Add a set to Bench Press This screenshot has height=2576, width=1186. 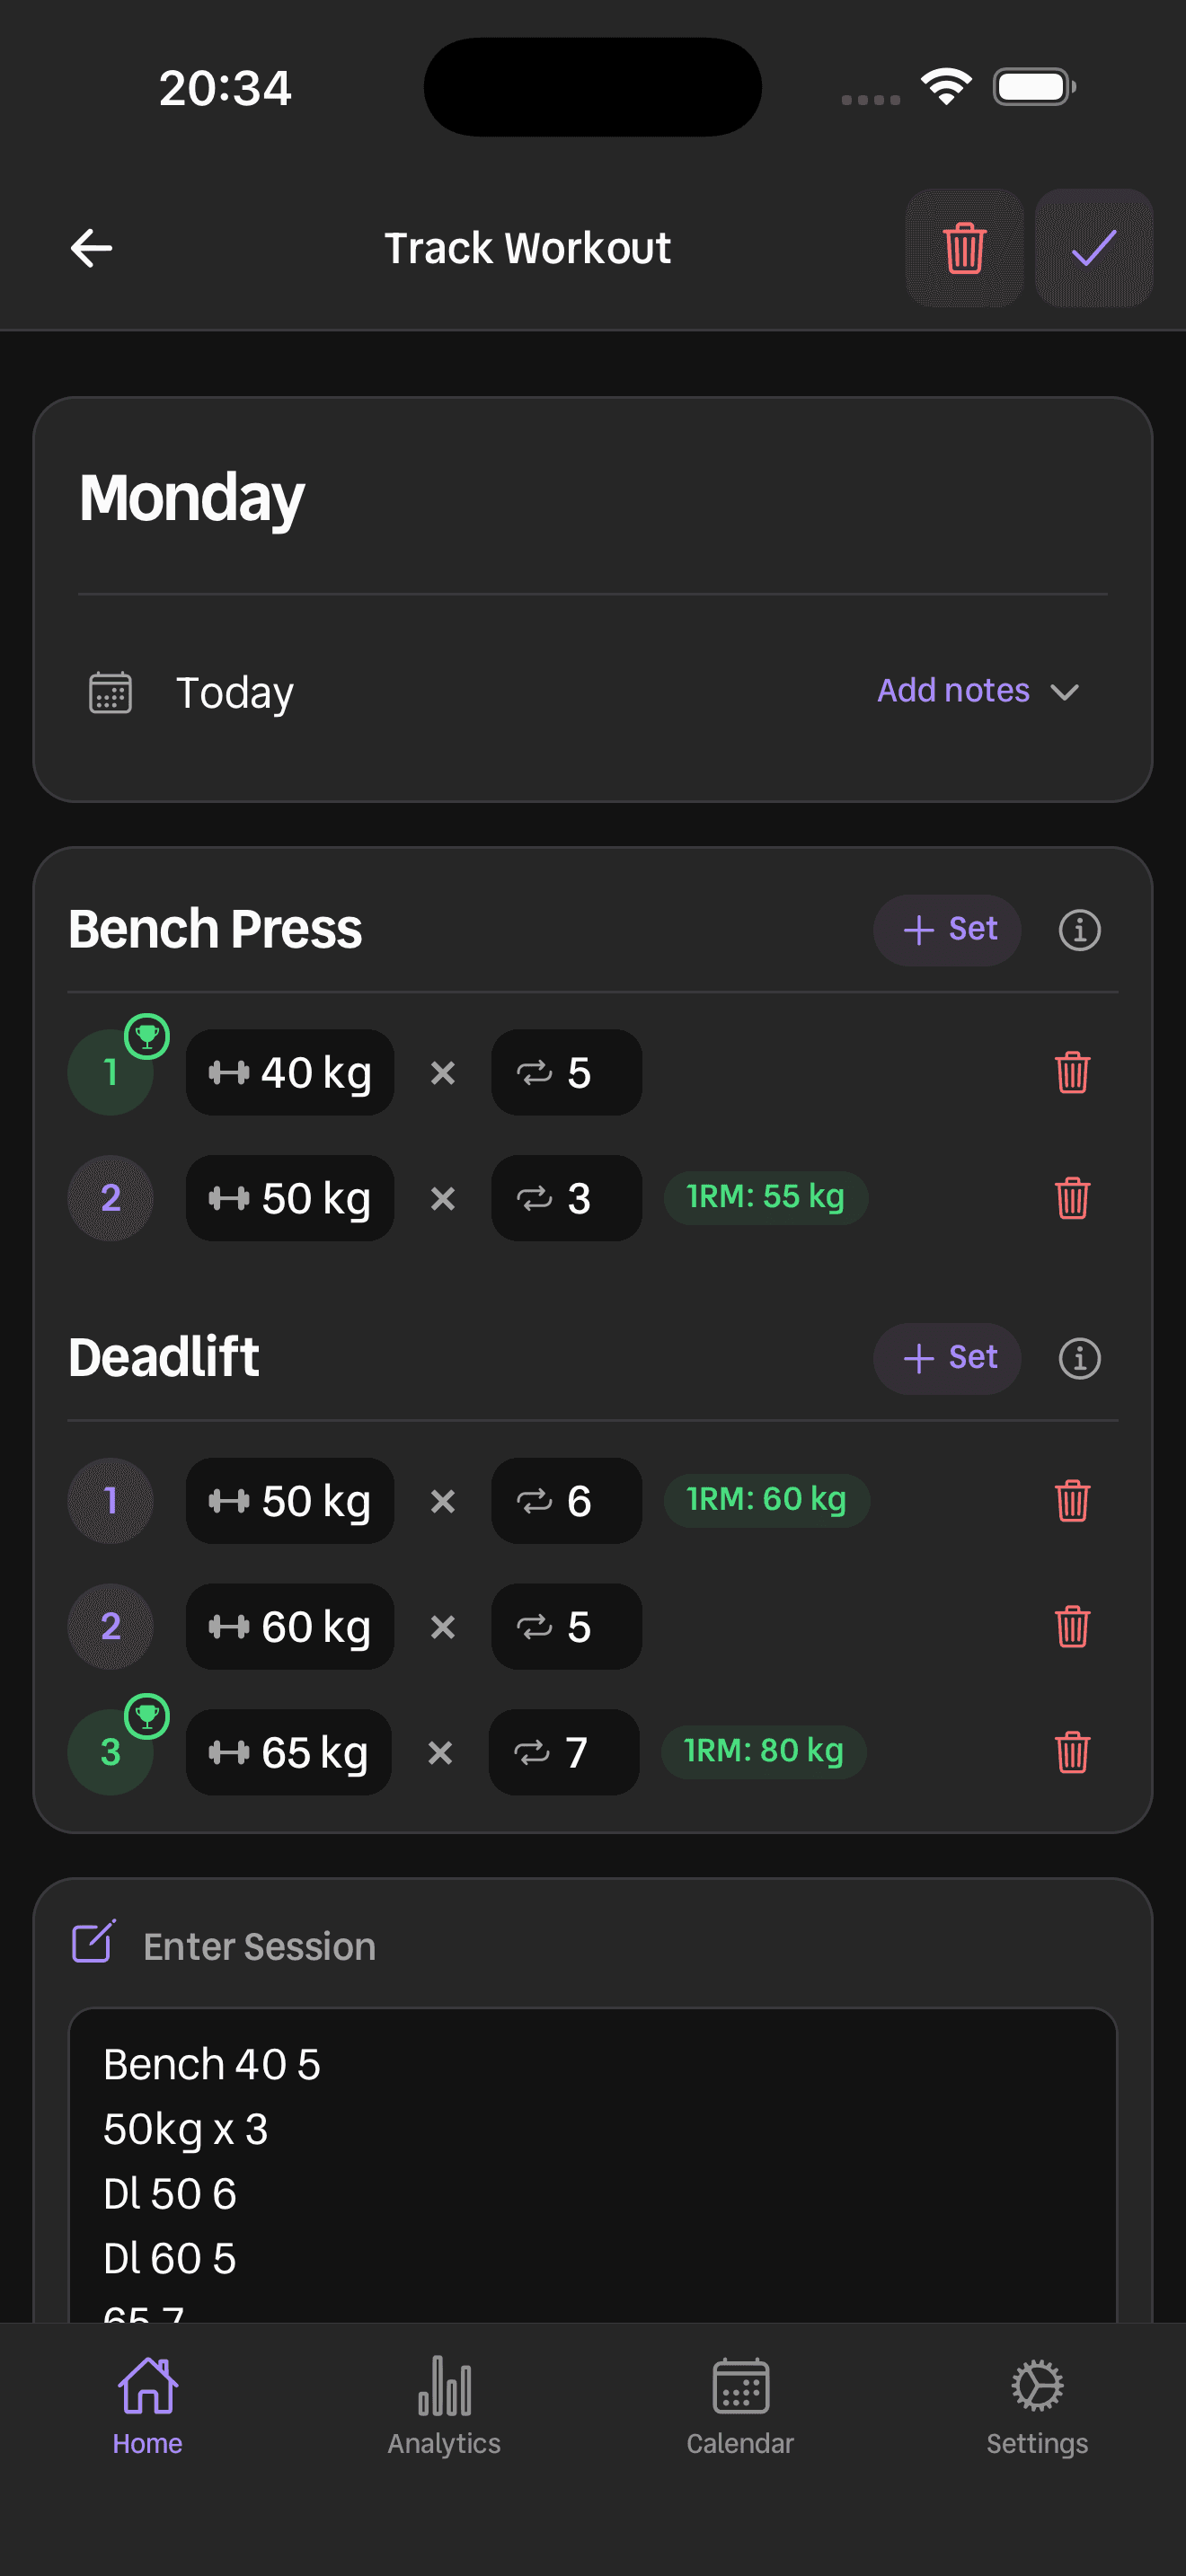coord(946,930)
